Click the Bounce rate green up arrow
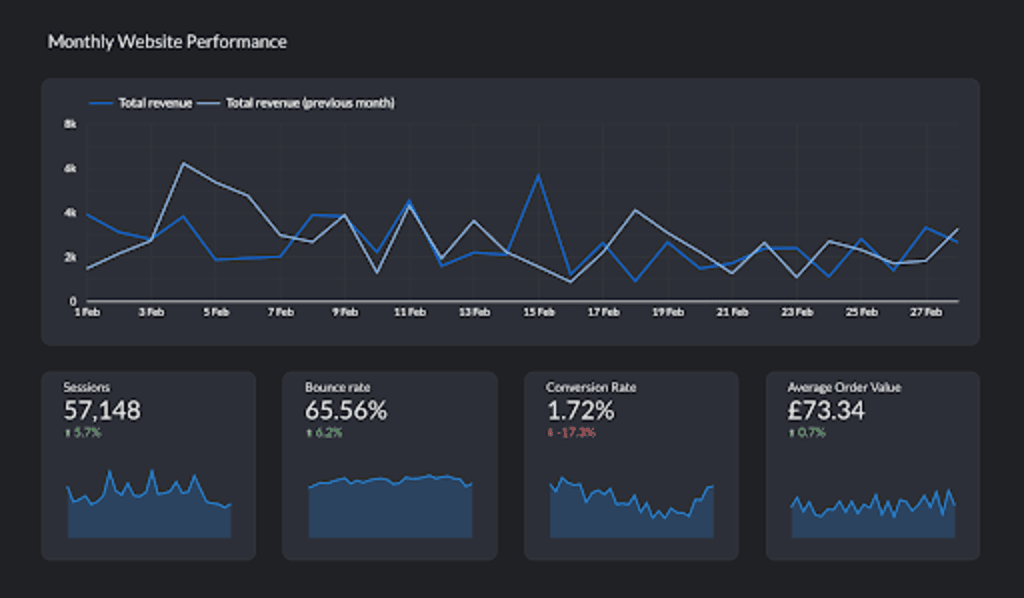This screenshot has height=598, width=1024. tap(309, 433)
